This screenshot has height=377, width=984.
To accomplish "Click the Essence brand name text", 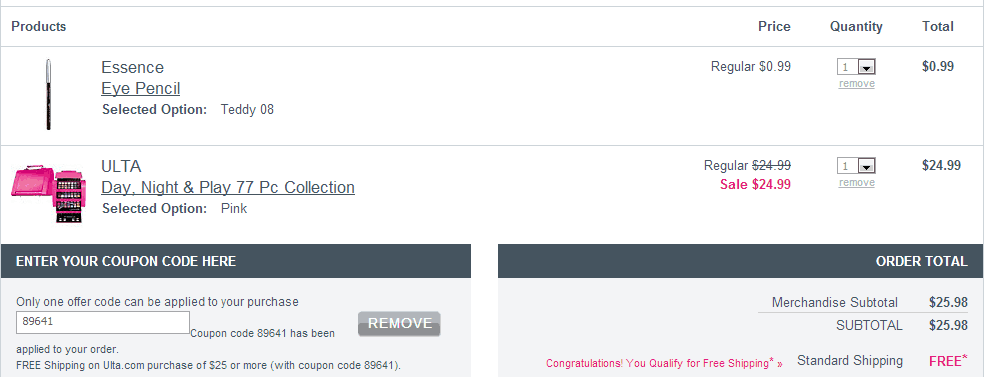I will click(132, 67).
